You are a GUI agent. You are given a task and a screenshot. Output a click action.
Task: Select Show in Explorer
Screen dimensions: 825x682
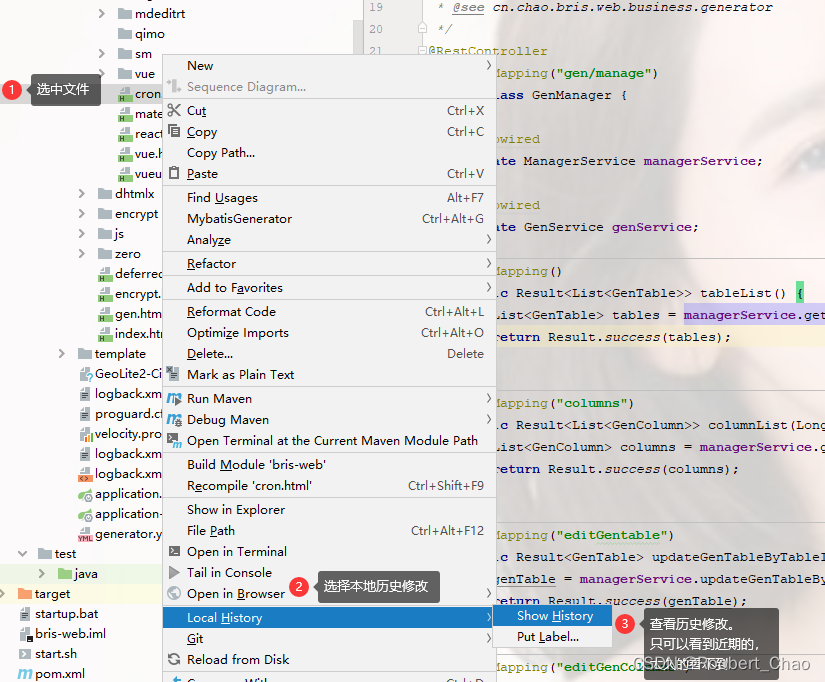(329, 510)
